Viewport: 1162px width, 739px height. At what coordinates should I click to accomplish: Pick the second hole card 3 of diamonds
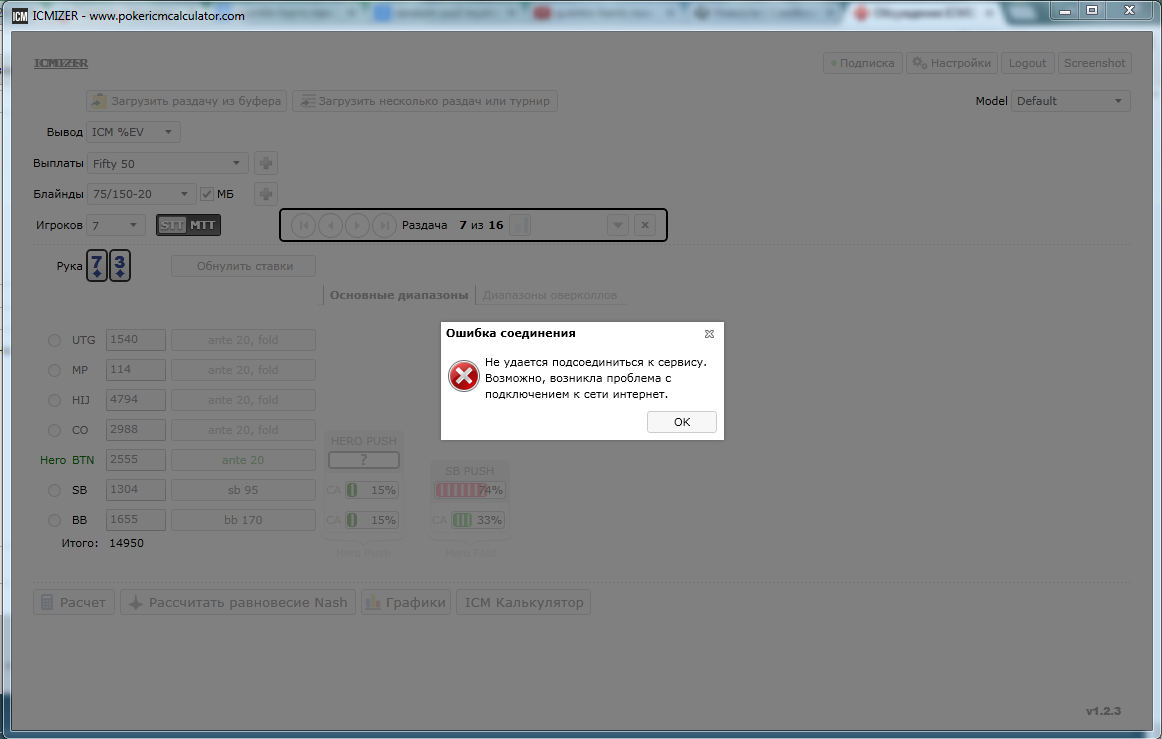point(120,266)
